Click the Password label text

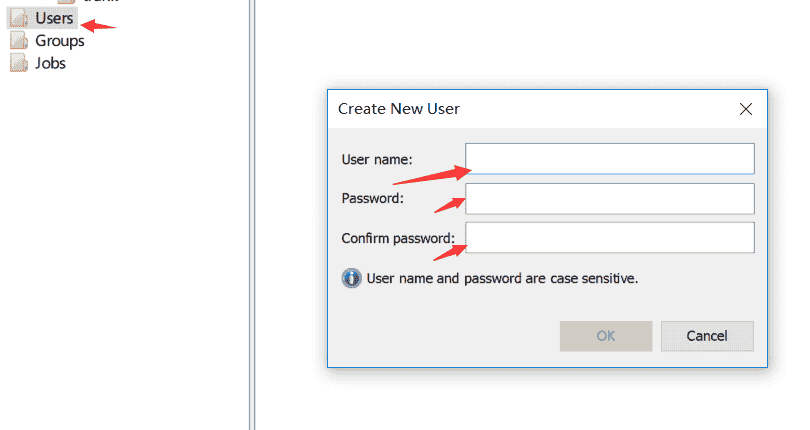tap(372, 198)
